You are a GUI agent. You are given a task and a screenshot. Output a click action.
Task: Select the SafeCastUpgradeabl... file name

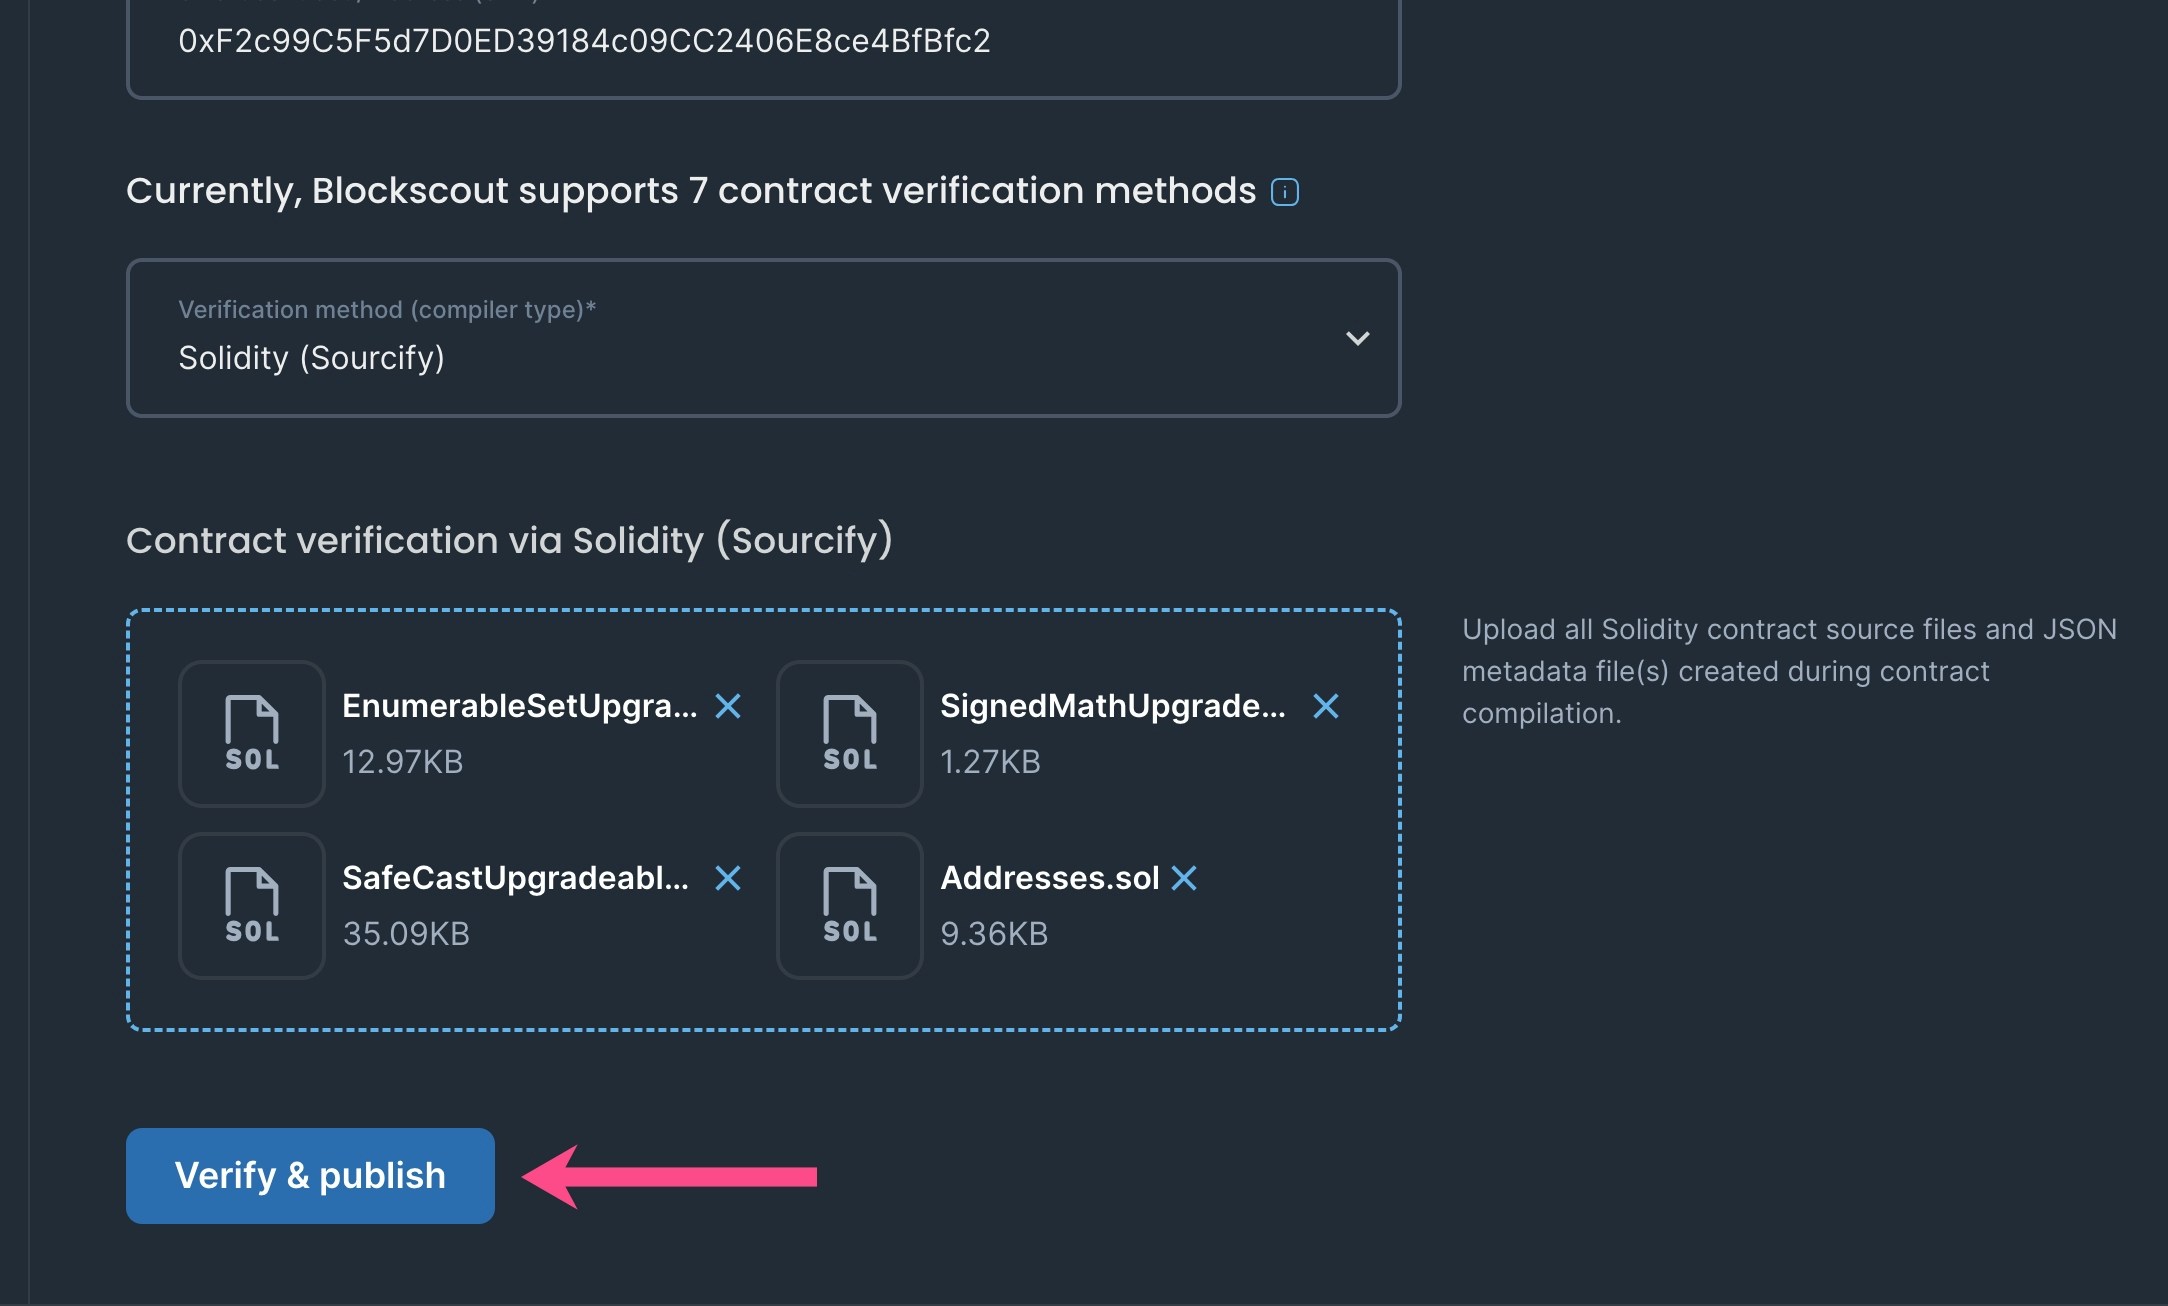(x=516, y=878)
